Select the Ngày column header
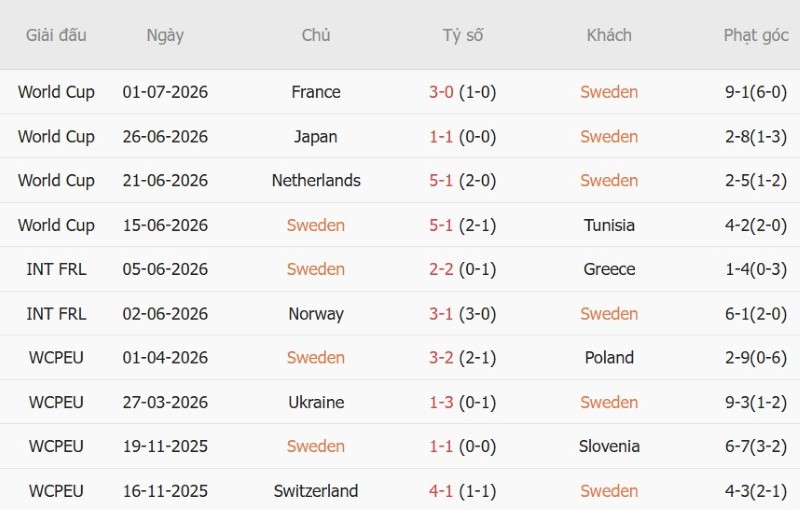 click(165, 36)
